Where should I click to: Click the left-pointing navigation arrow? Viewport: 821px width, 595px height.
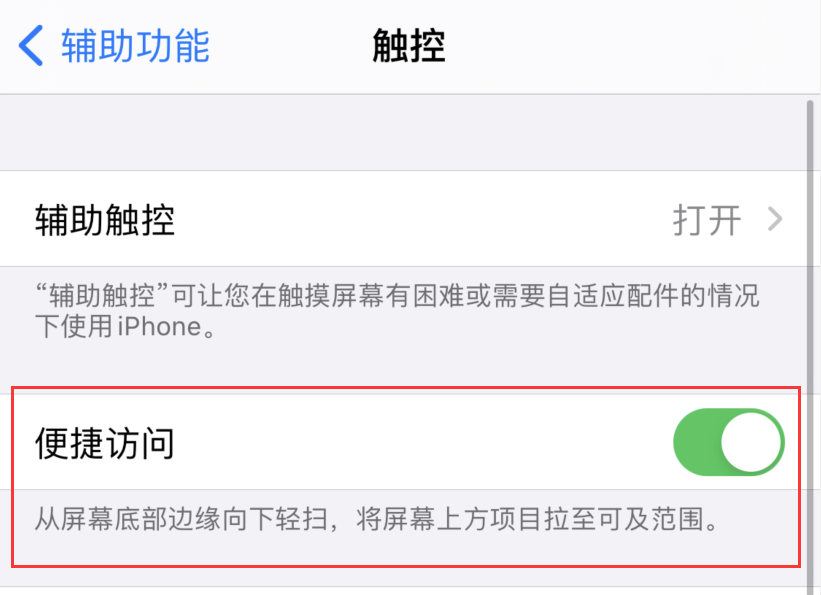click(x=28, y=46)
